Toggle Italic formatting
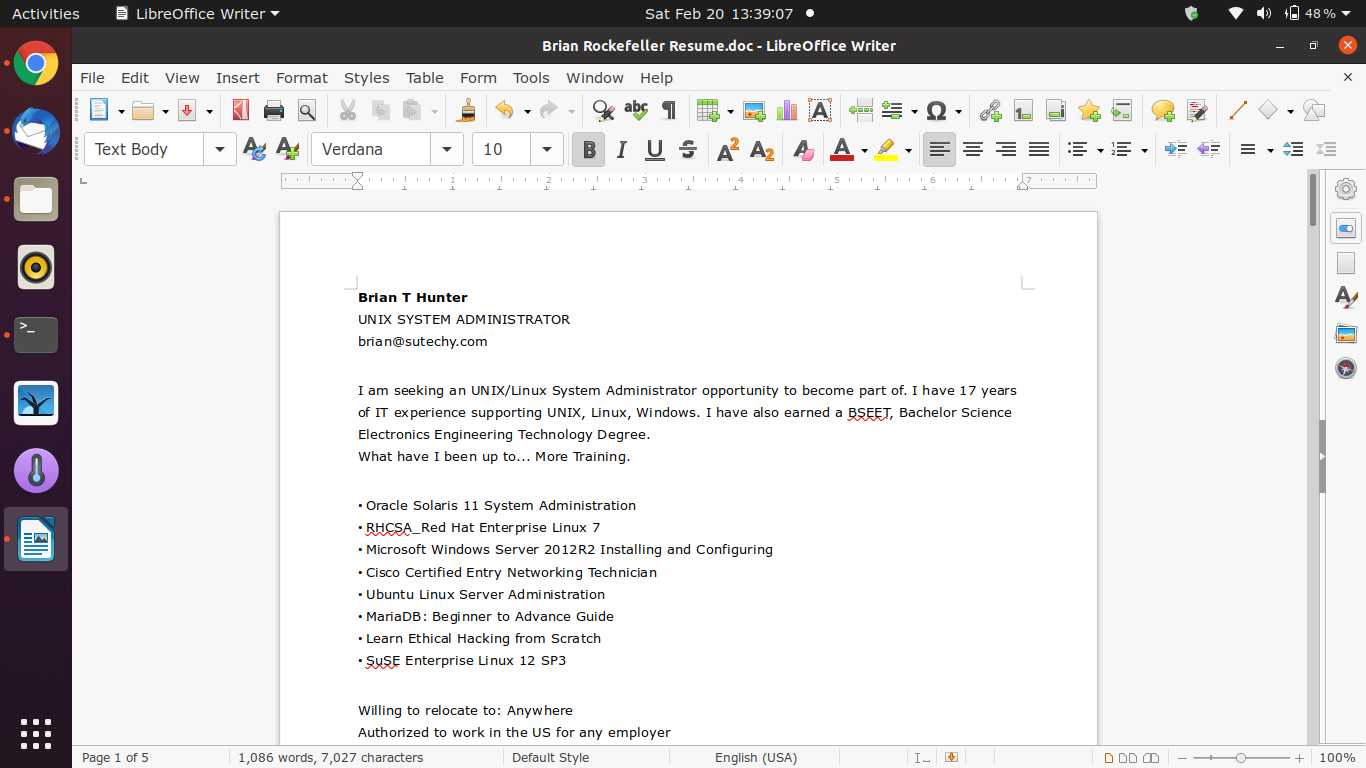The width and height of the screenshot is (1366, 768). click(x=622, y=150)
